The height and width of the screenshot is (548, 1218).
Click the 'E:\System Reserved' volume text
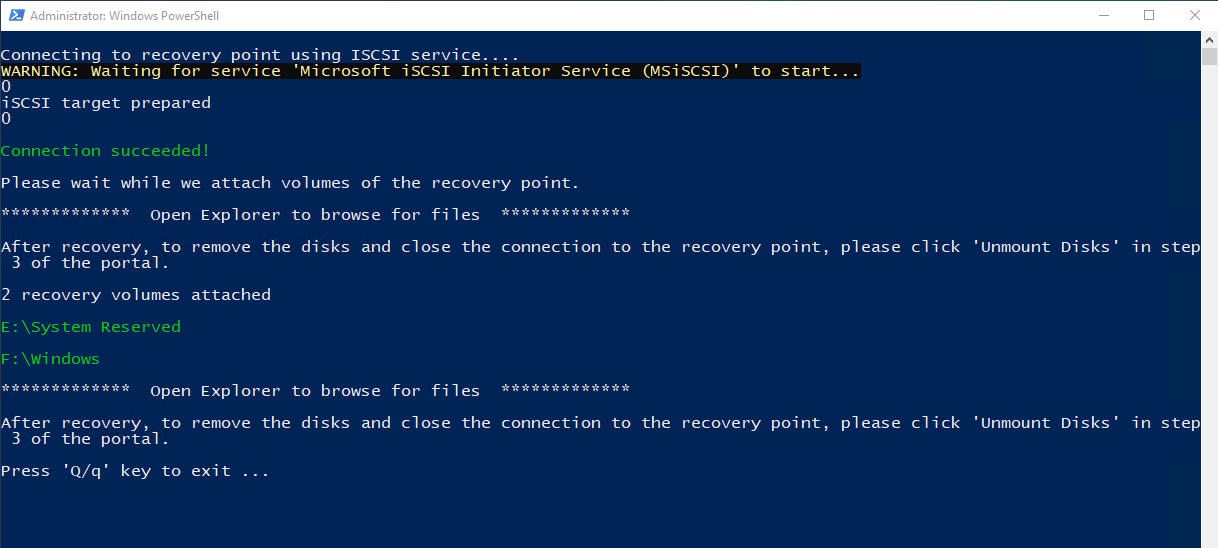coord(91,327)
